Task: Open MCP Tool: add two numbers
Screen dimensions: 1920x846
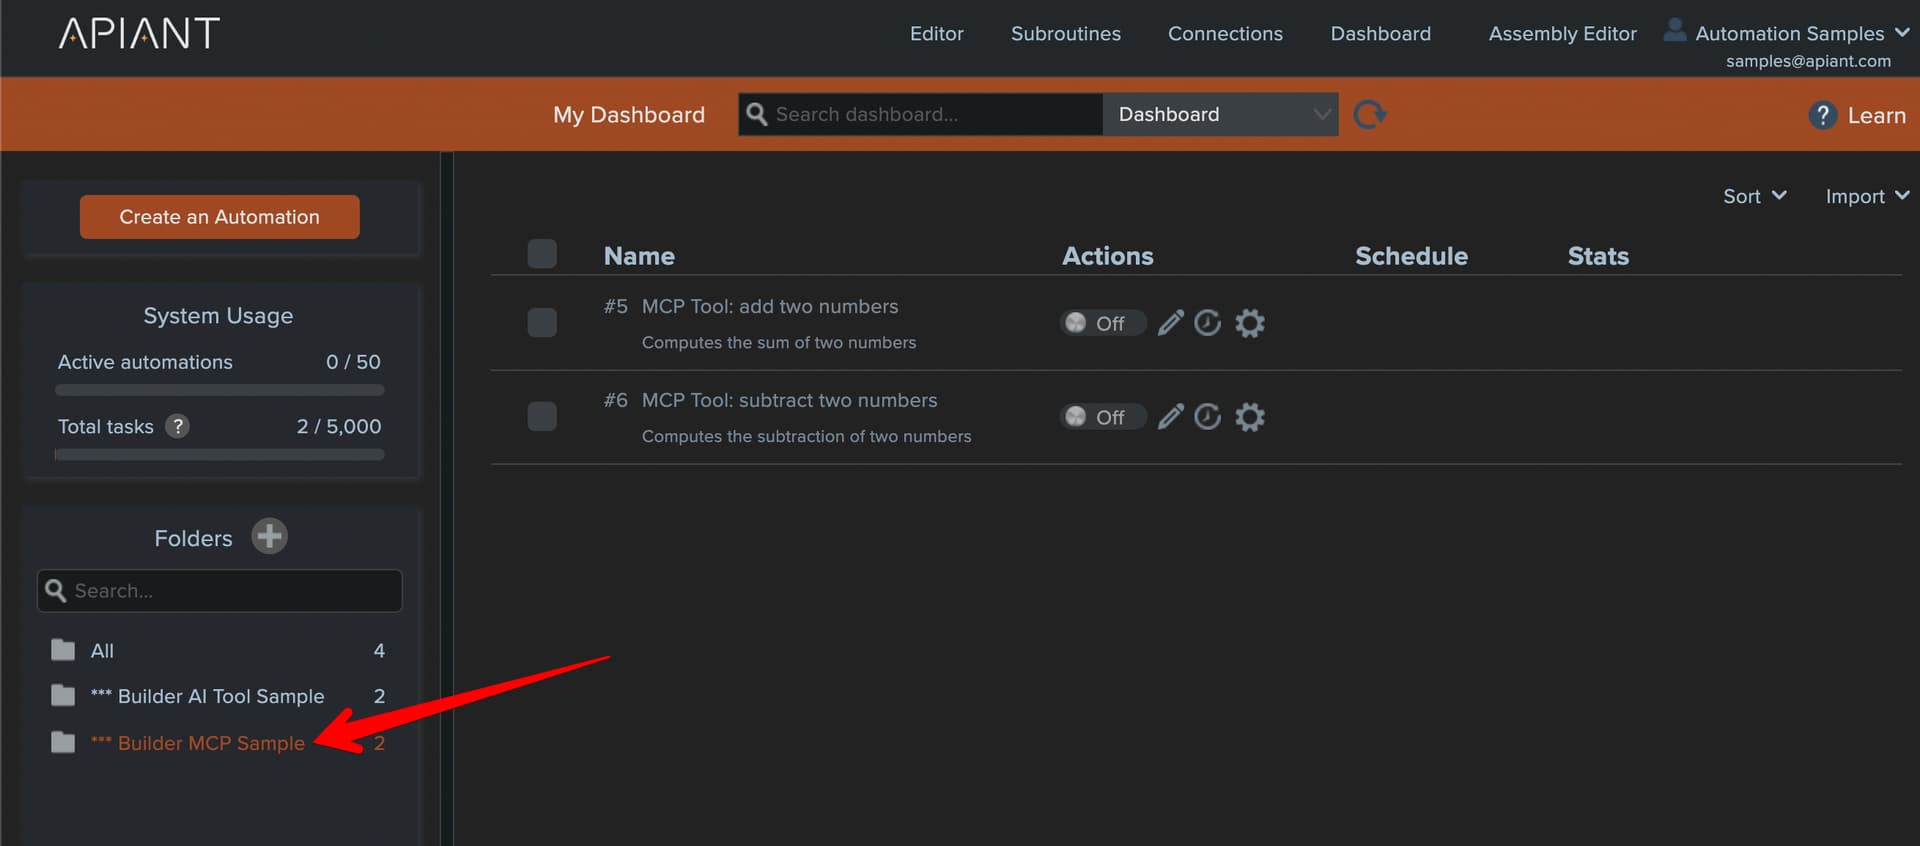Action: tap(770, 306)
